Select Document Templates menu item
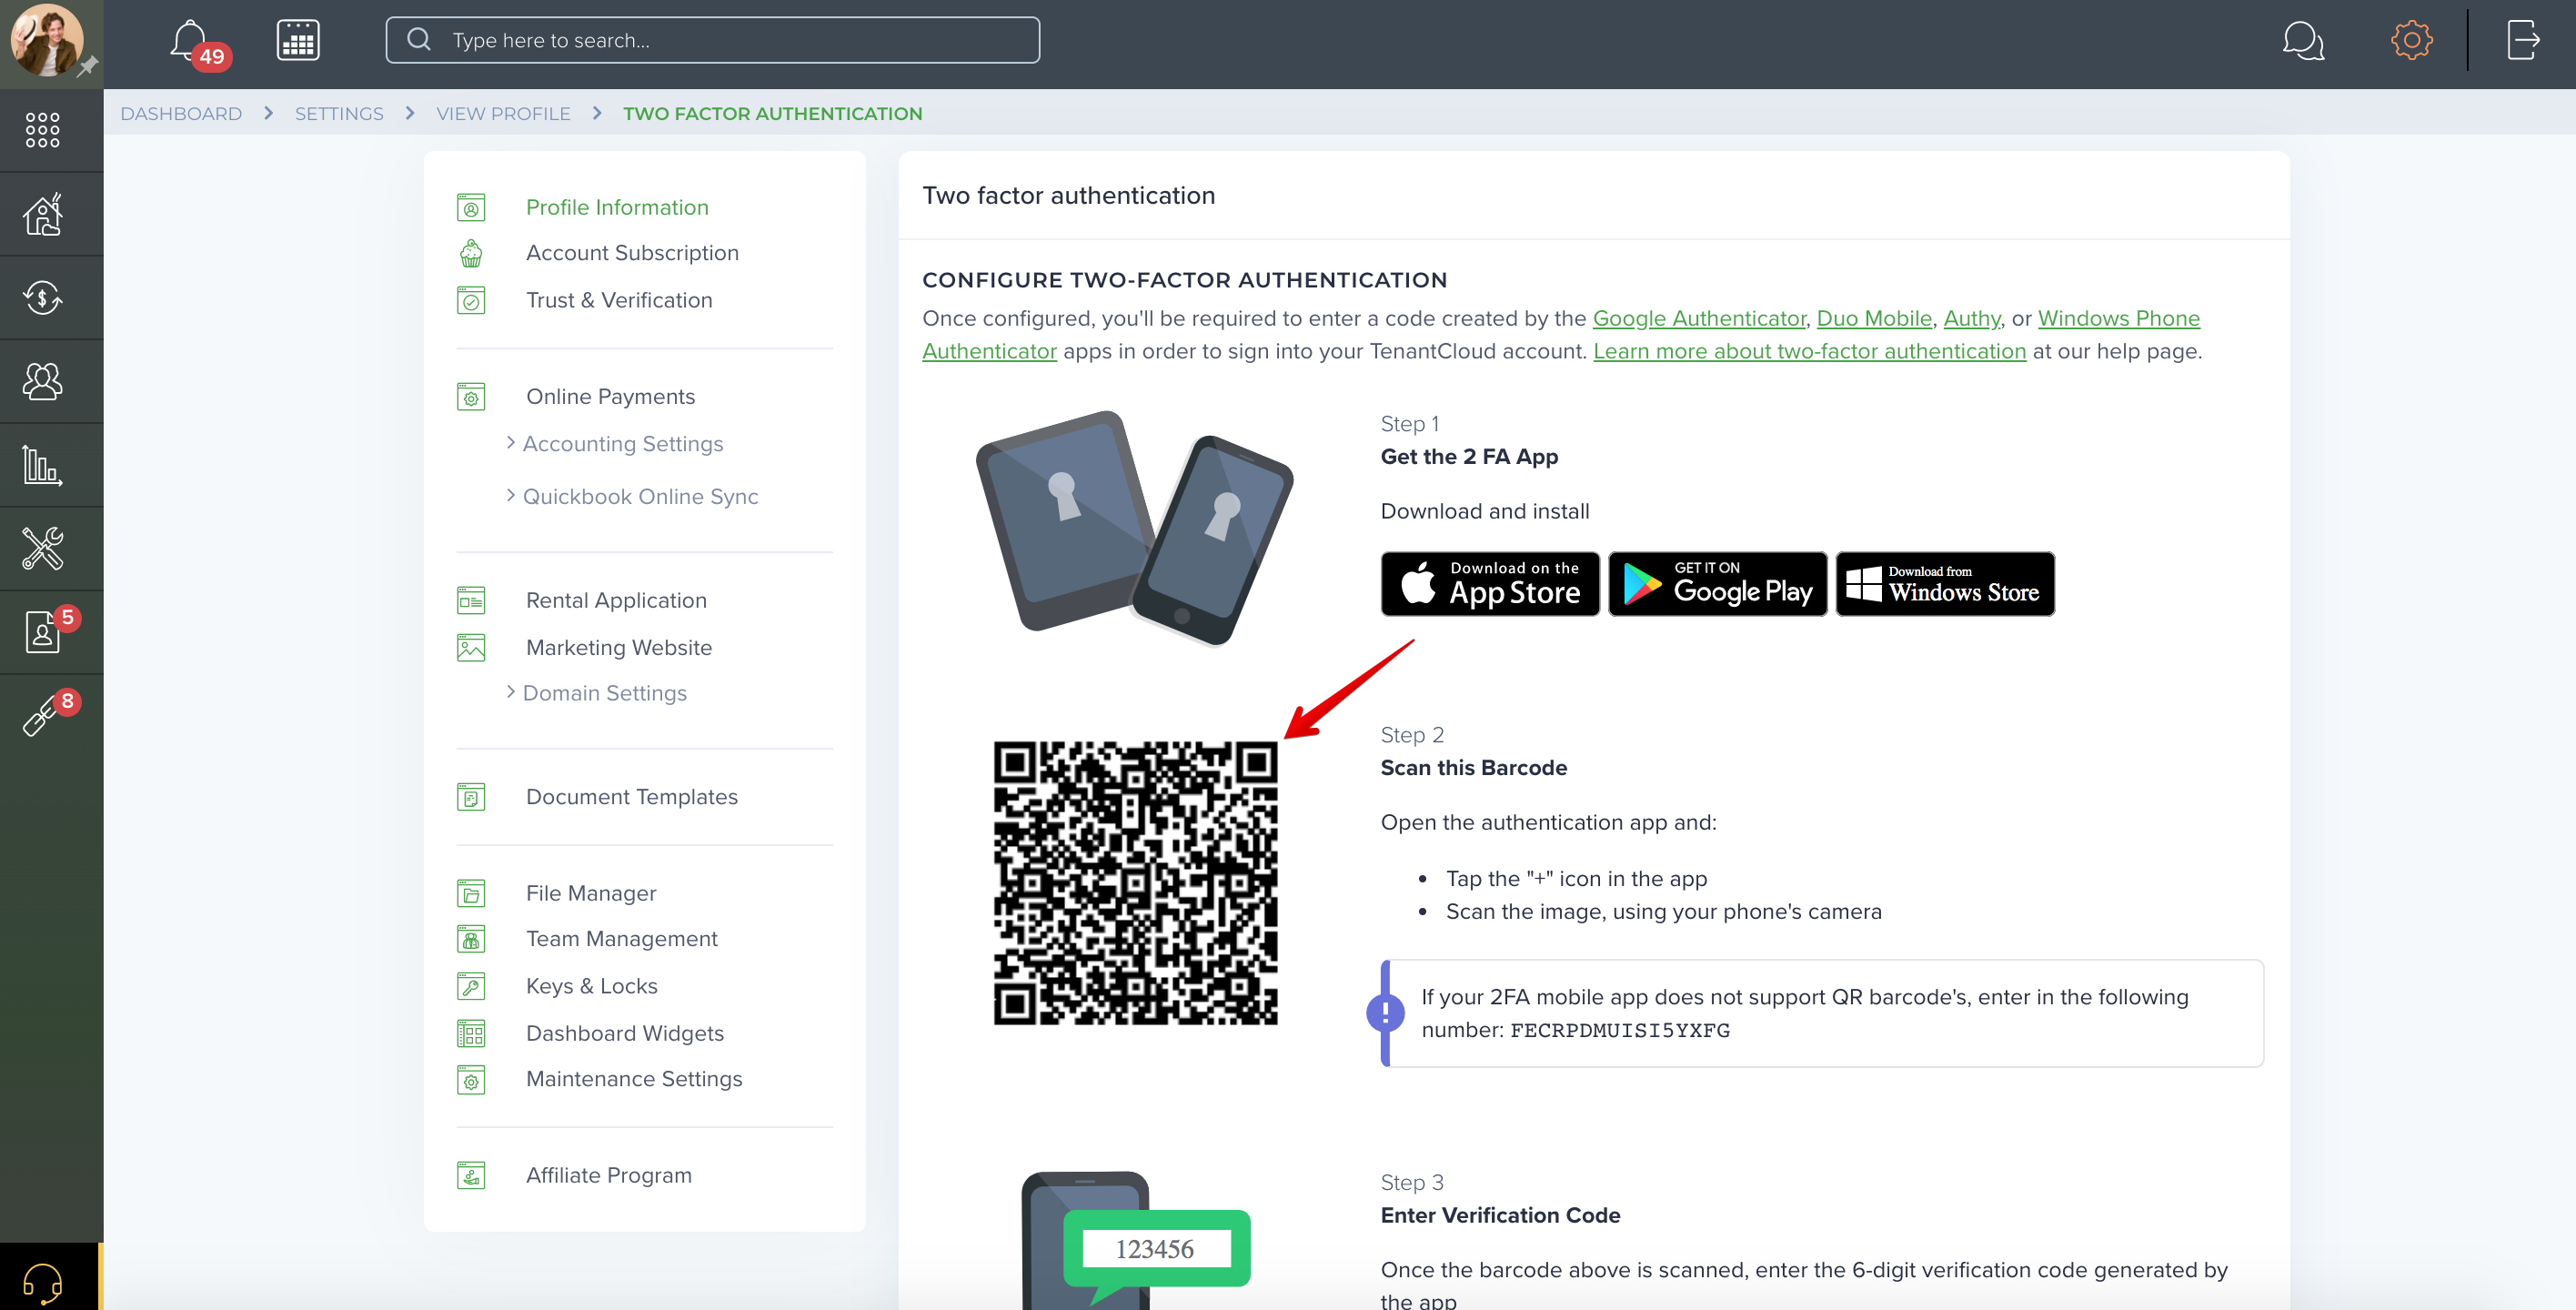 (x=632, y=797)
